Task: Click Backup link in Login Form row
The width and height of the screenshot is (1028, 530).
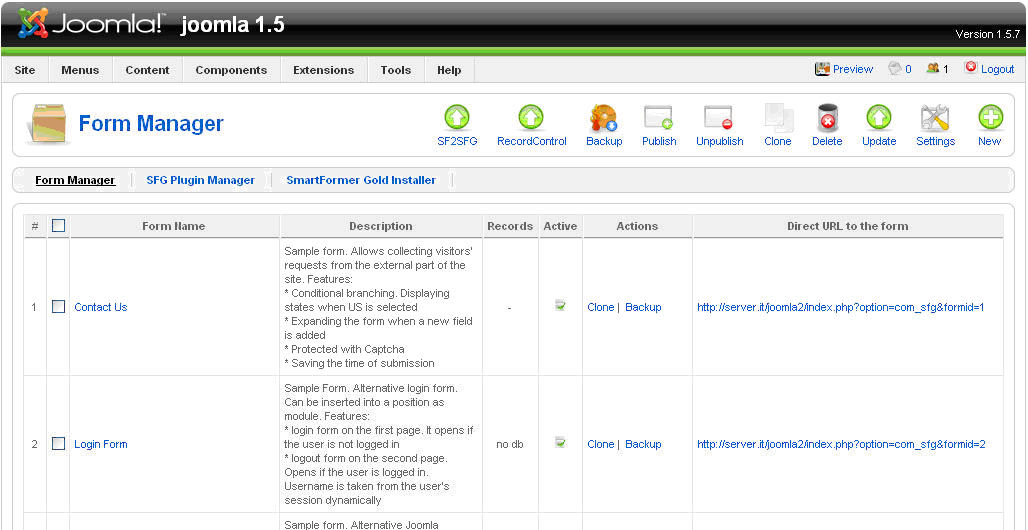Action: tap(643, 444)
